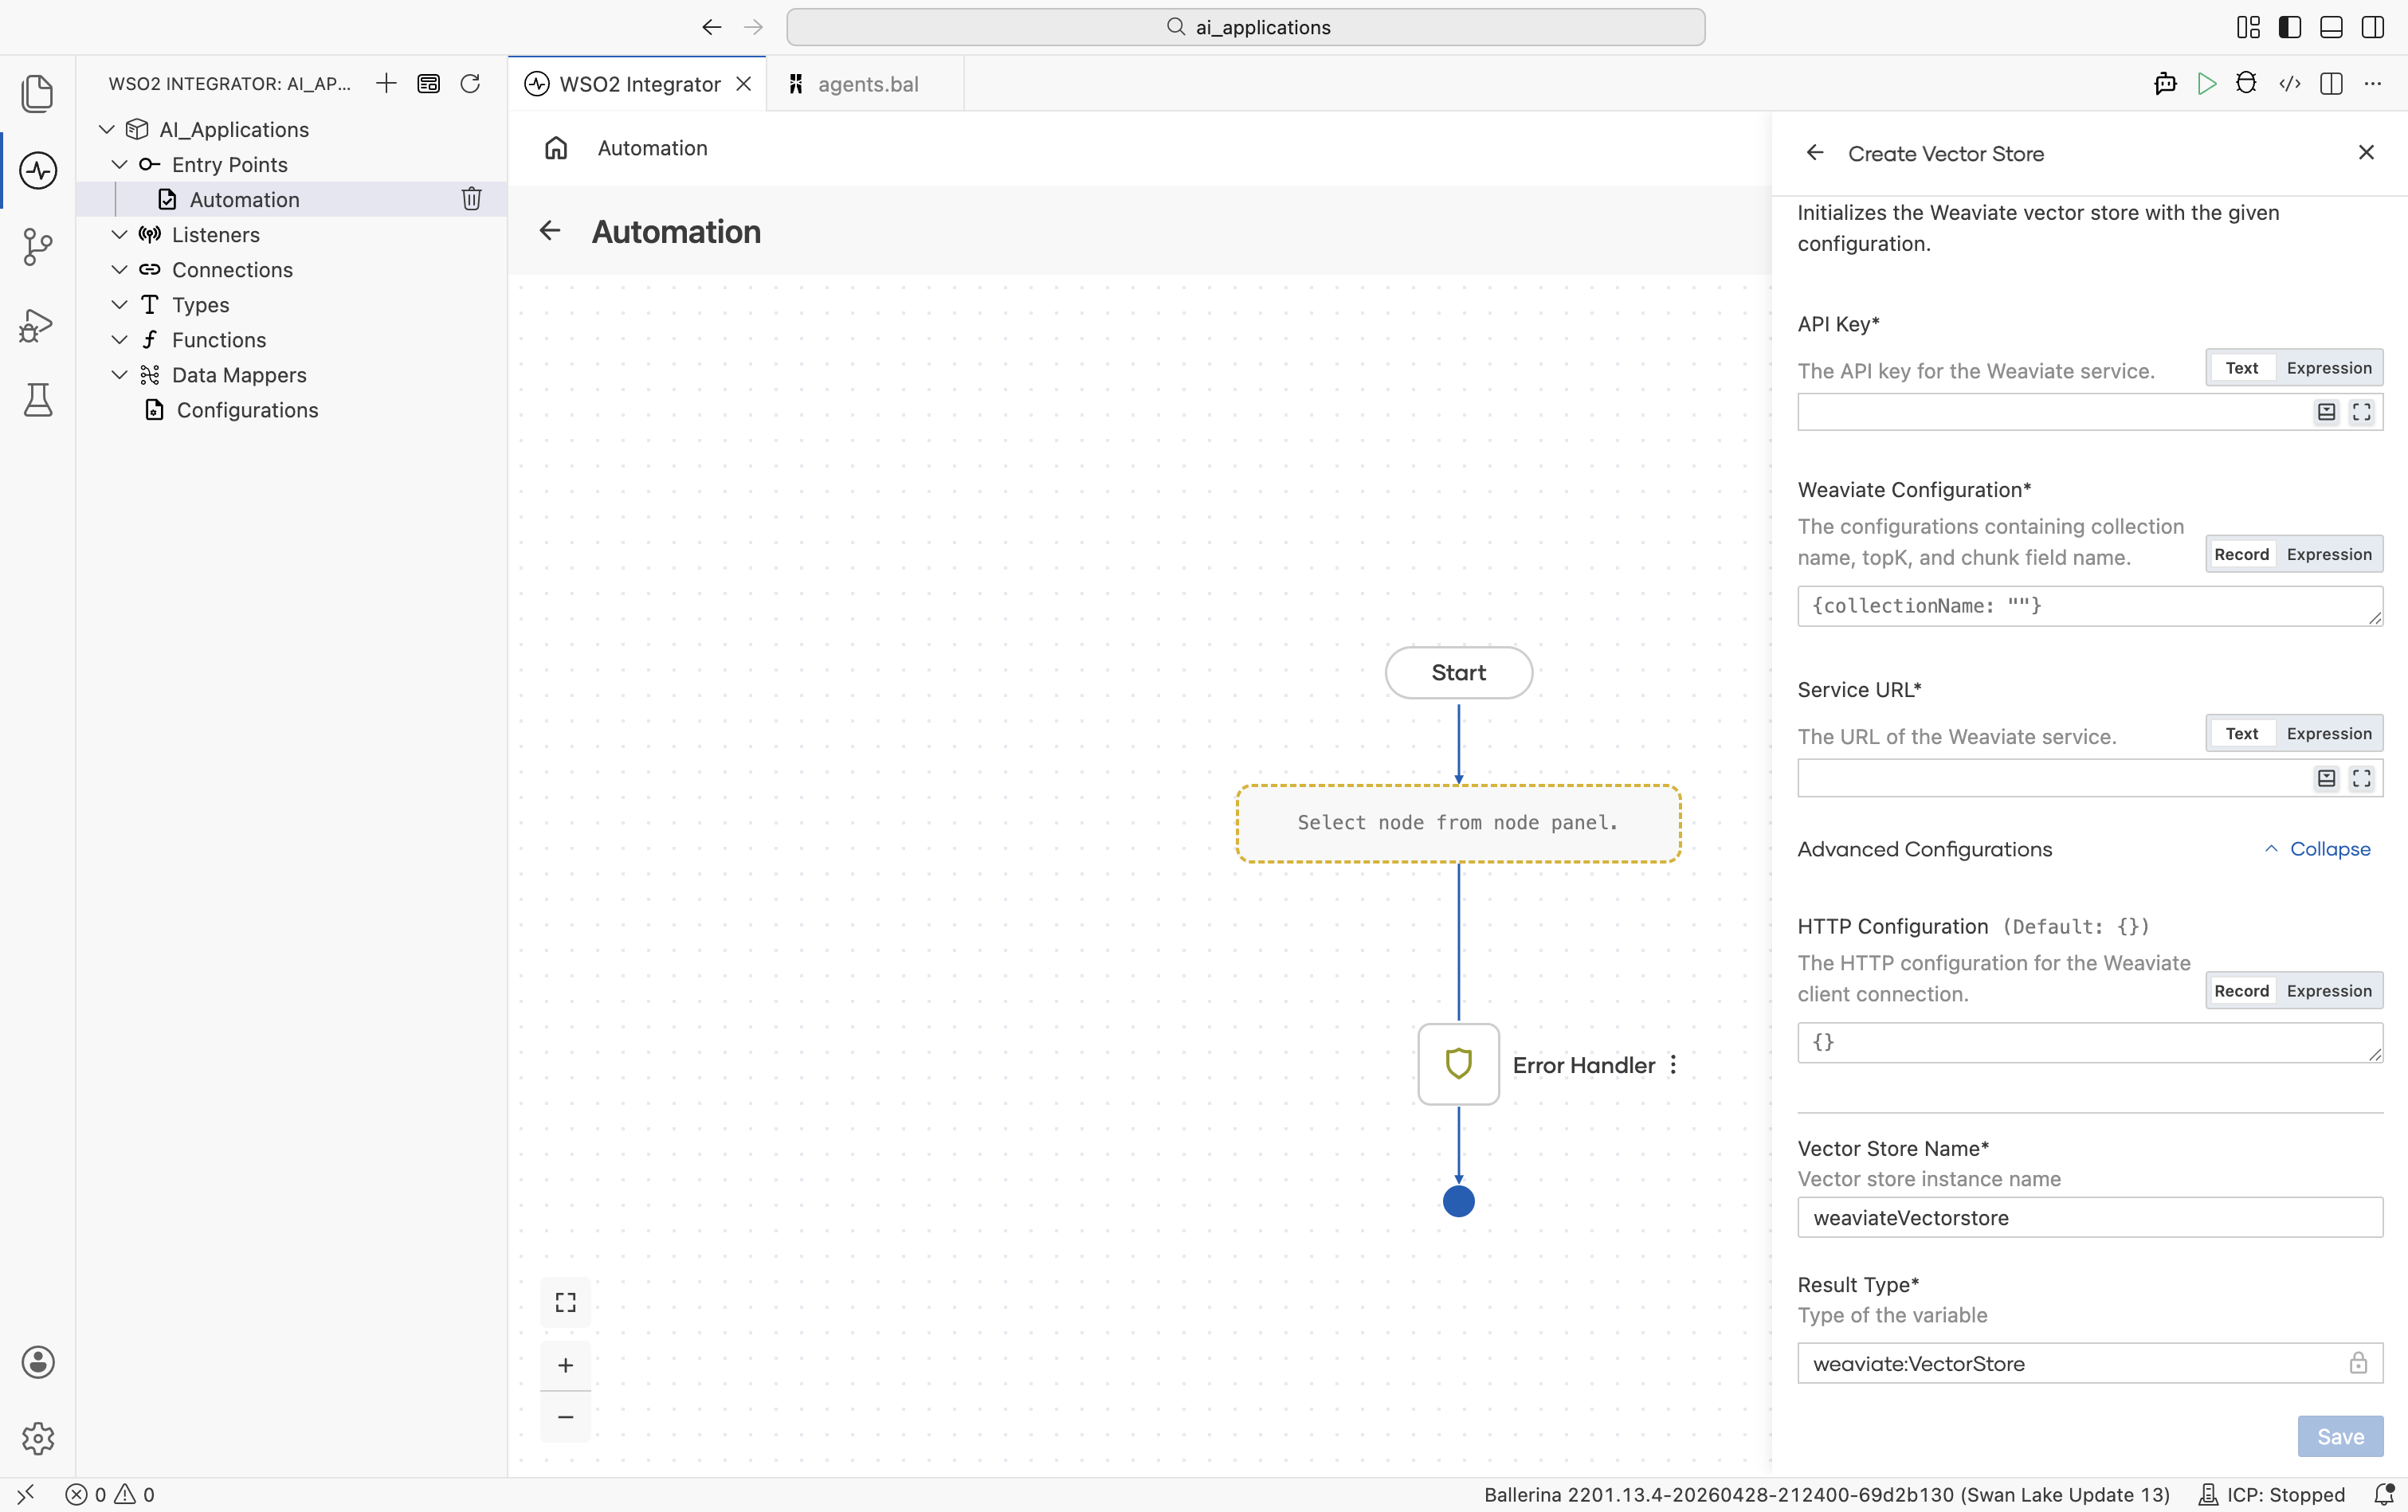The width and height of the screenshot is (2408, 1512).
Task: Click the back arrow in Create Vector Store panel
Action: tap(1815, 153)
